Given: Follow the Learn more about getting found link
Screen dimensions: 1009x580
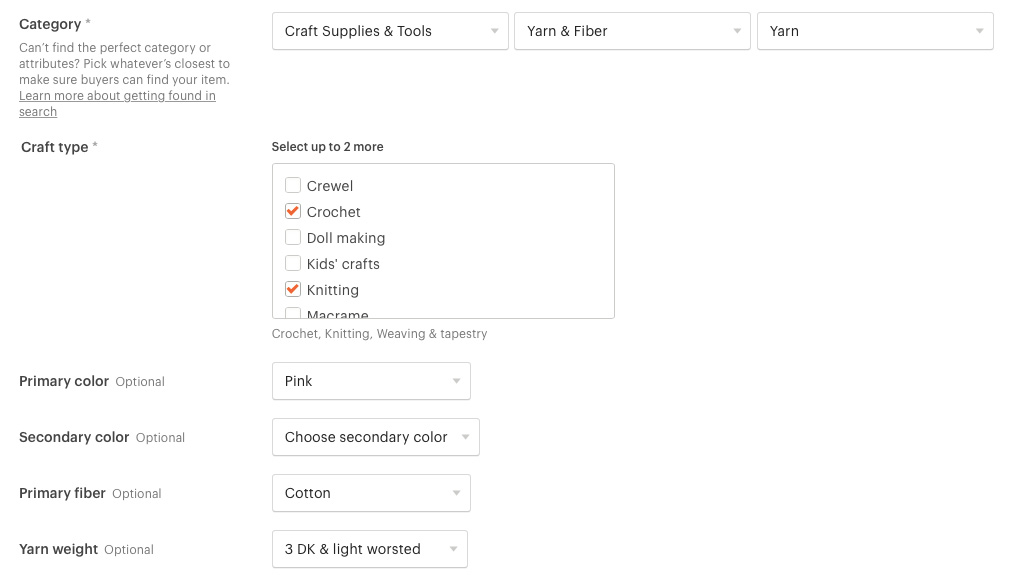Looking at the screenshot, I should pos(117,104).
